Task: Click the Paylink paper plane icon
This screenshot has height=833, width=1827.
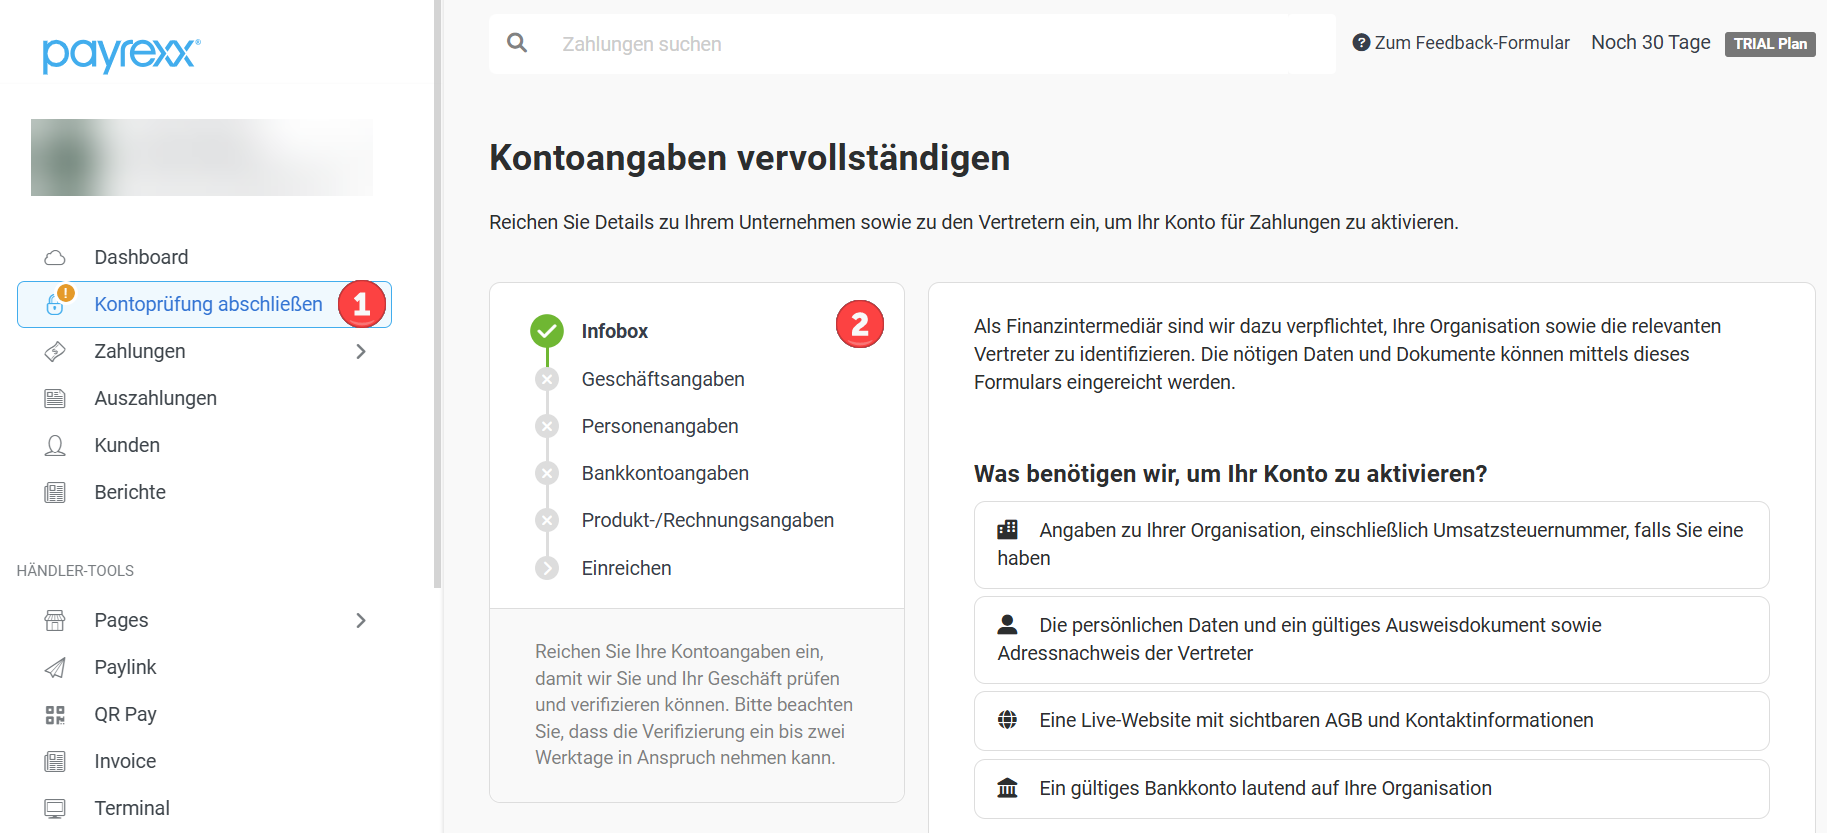Action: tap(55, 668)
